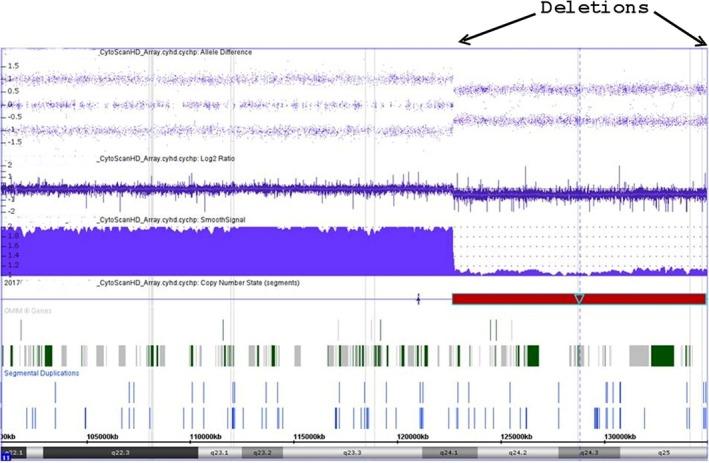Click the 130000kb axis label

coord(620,437)
